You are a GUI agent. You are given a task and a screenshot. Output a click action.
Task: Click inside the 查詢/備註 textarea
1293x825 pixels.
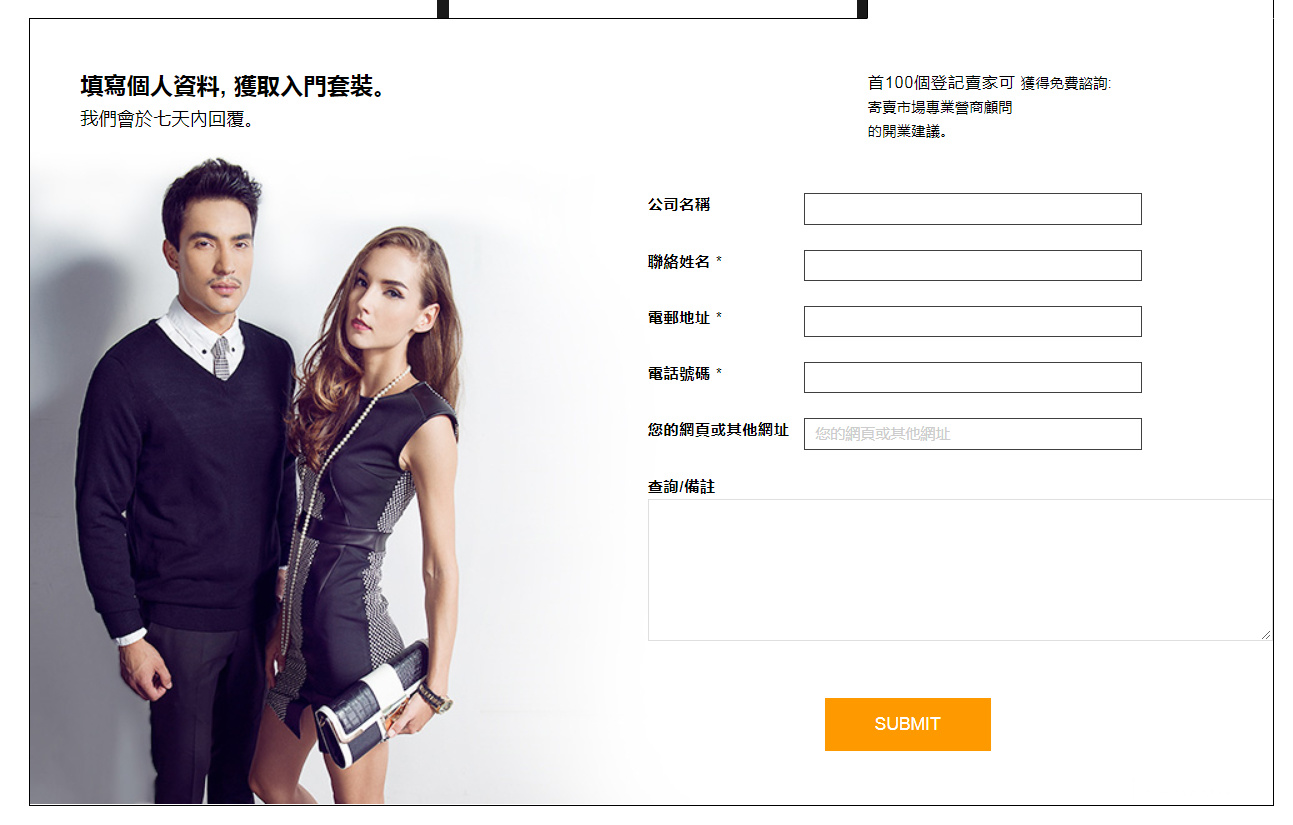tap(960, 570)
